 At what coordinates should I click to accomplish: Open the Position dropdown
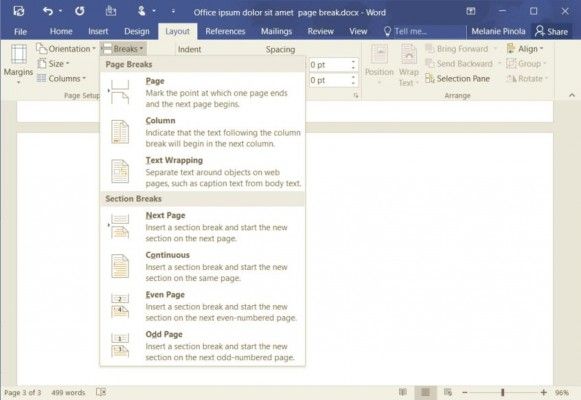pos(379,64)
